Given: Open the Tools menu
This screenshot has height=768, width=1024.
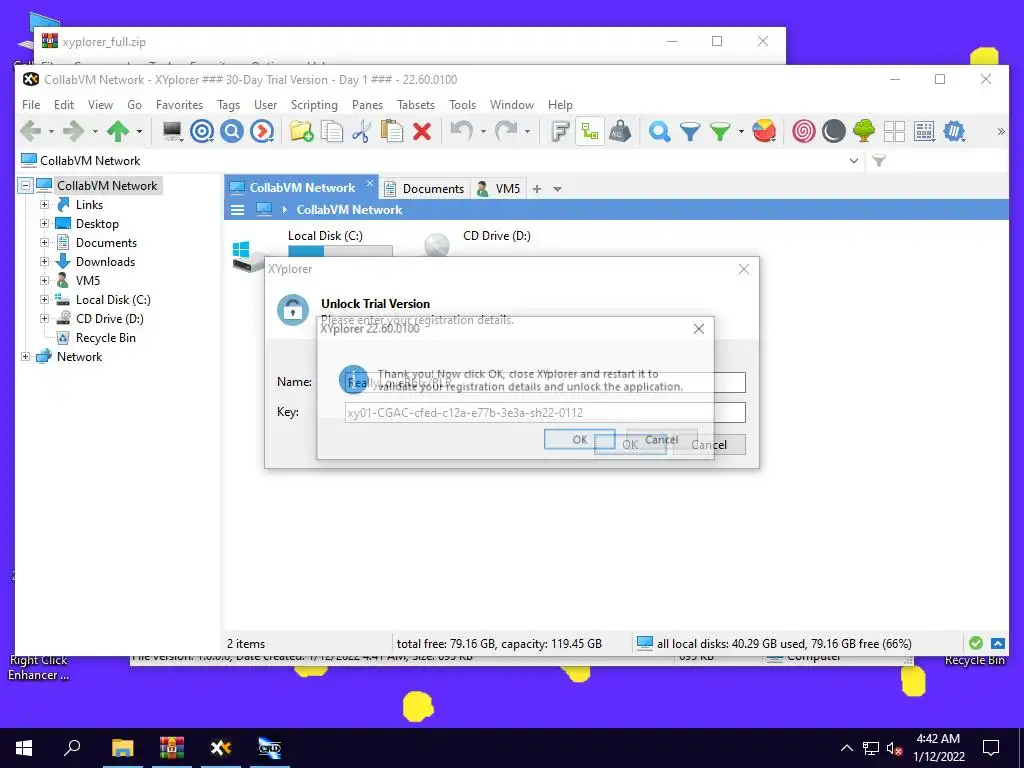Looking at the screenshot, I should pyautogui.click(x=462, y=104).
